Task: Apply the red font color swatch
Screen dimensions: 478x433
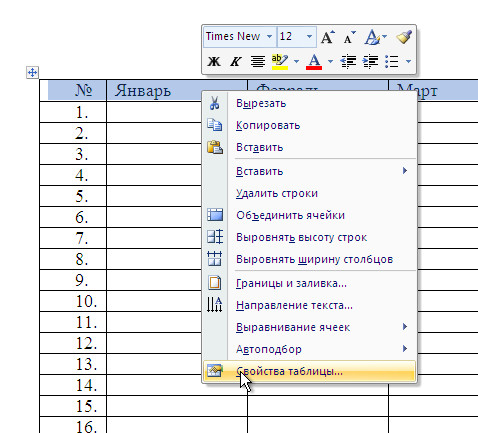Action: tap(314, 62)
